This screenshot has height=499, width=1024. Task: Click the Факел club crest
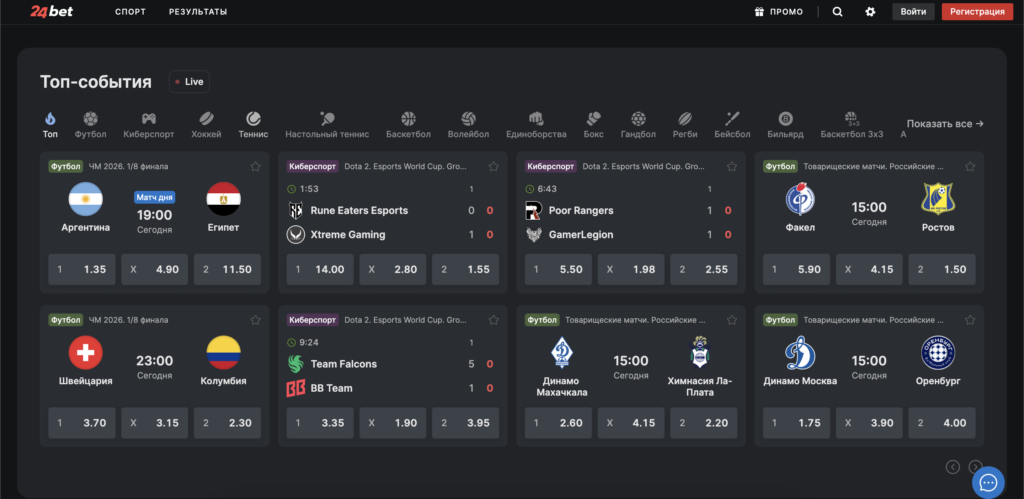pos(800,199)
